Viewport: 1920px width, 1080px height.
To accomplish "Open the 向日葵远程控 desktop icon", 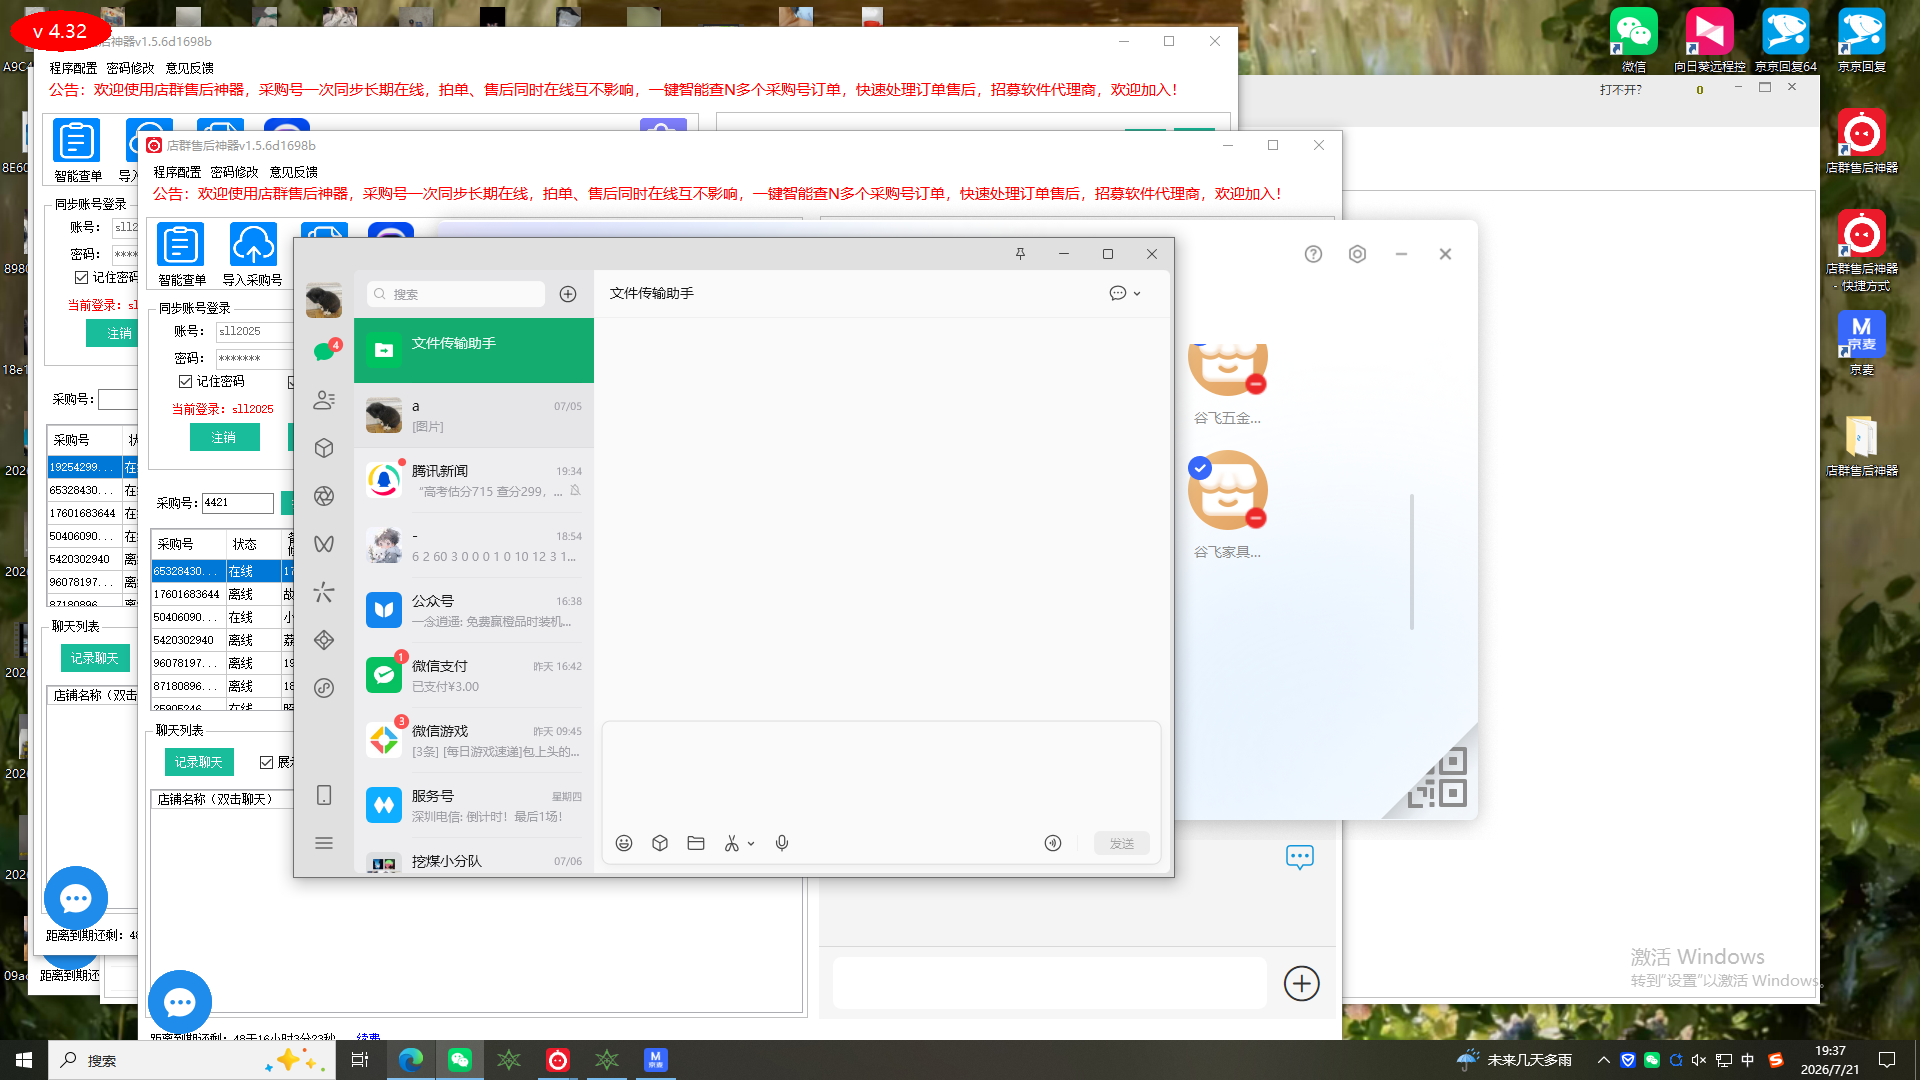I will 1709,42.
